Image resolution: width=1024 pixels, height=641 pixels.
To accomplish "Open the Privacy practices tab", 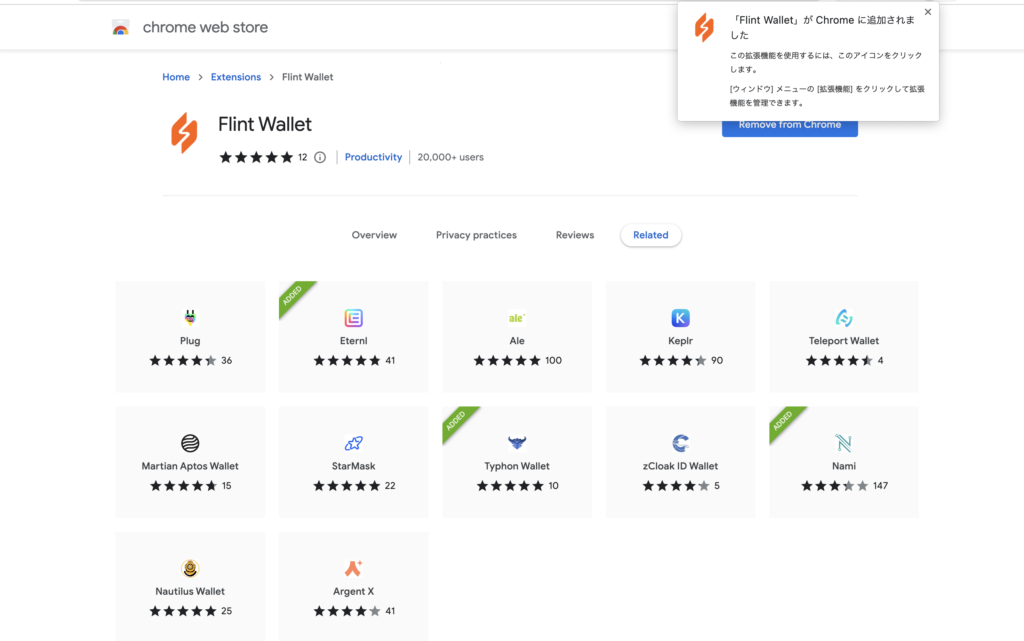I will (476, 235).
